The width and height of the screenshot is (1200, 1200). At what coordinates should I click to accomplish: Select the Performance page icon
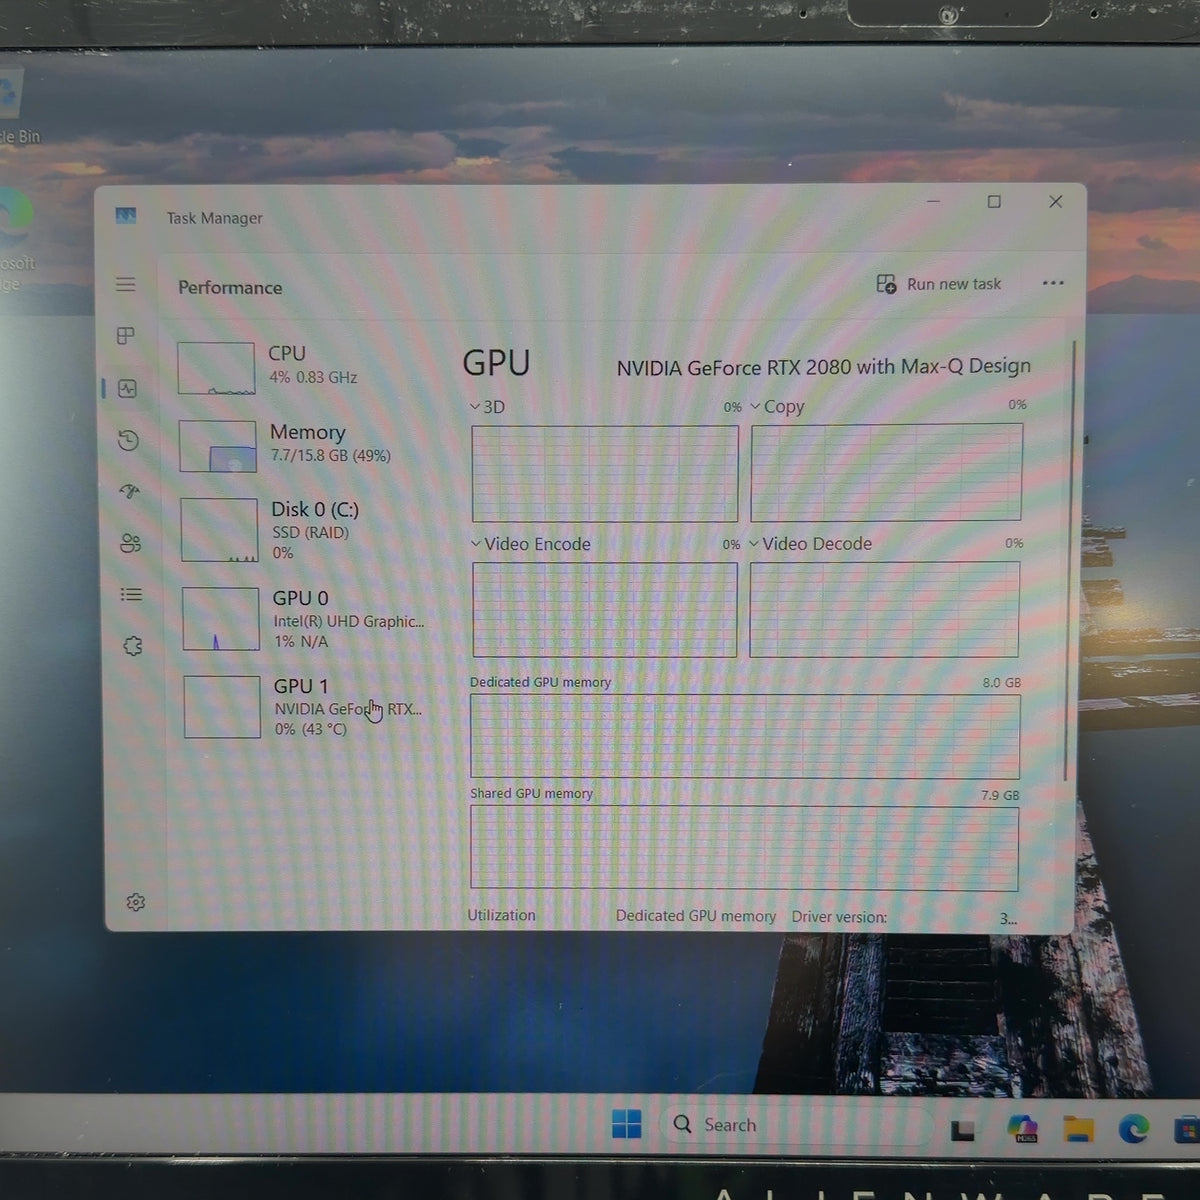[x=127, y=389]
